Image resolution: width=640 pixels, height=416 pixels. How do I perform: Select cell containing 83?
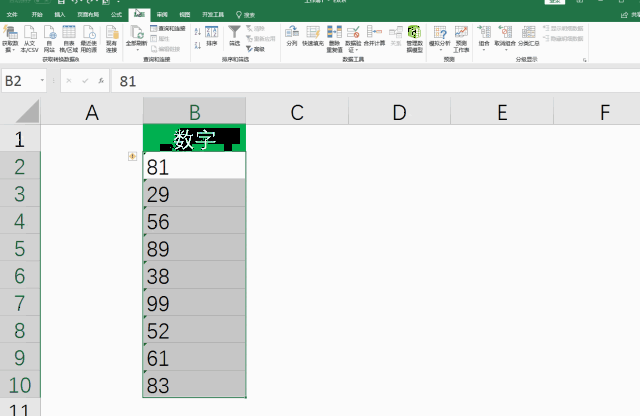(194, 384)
